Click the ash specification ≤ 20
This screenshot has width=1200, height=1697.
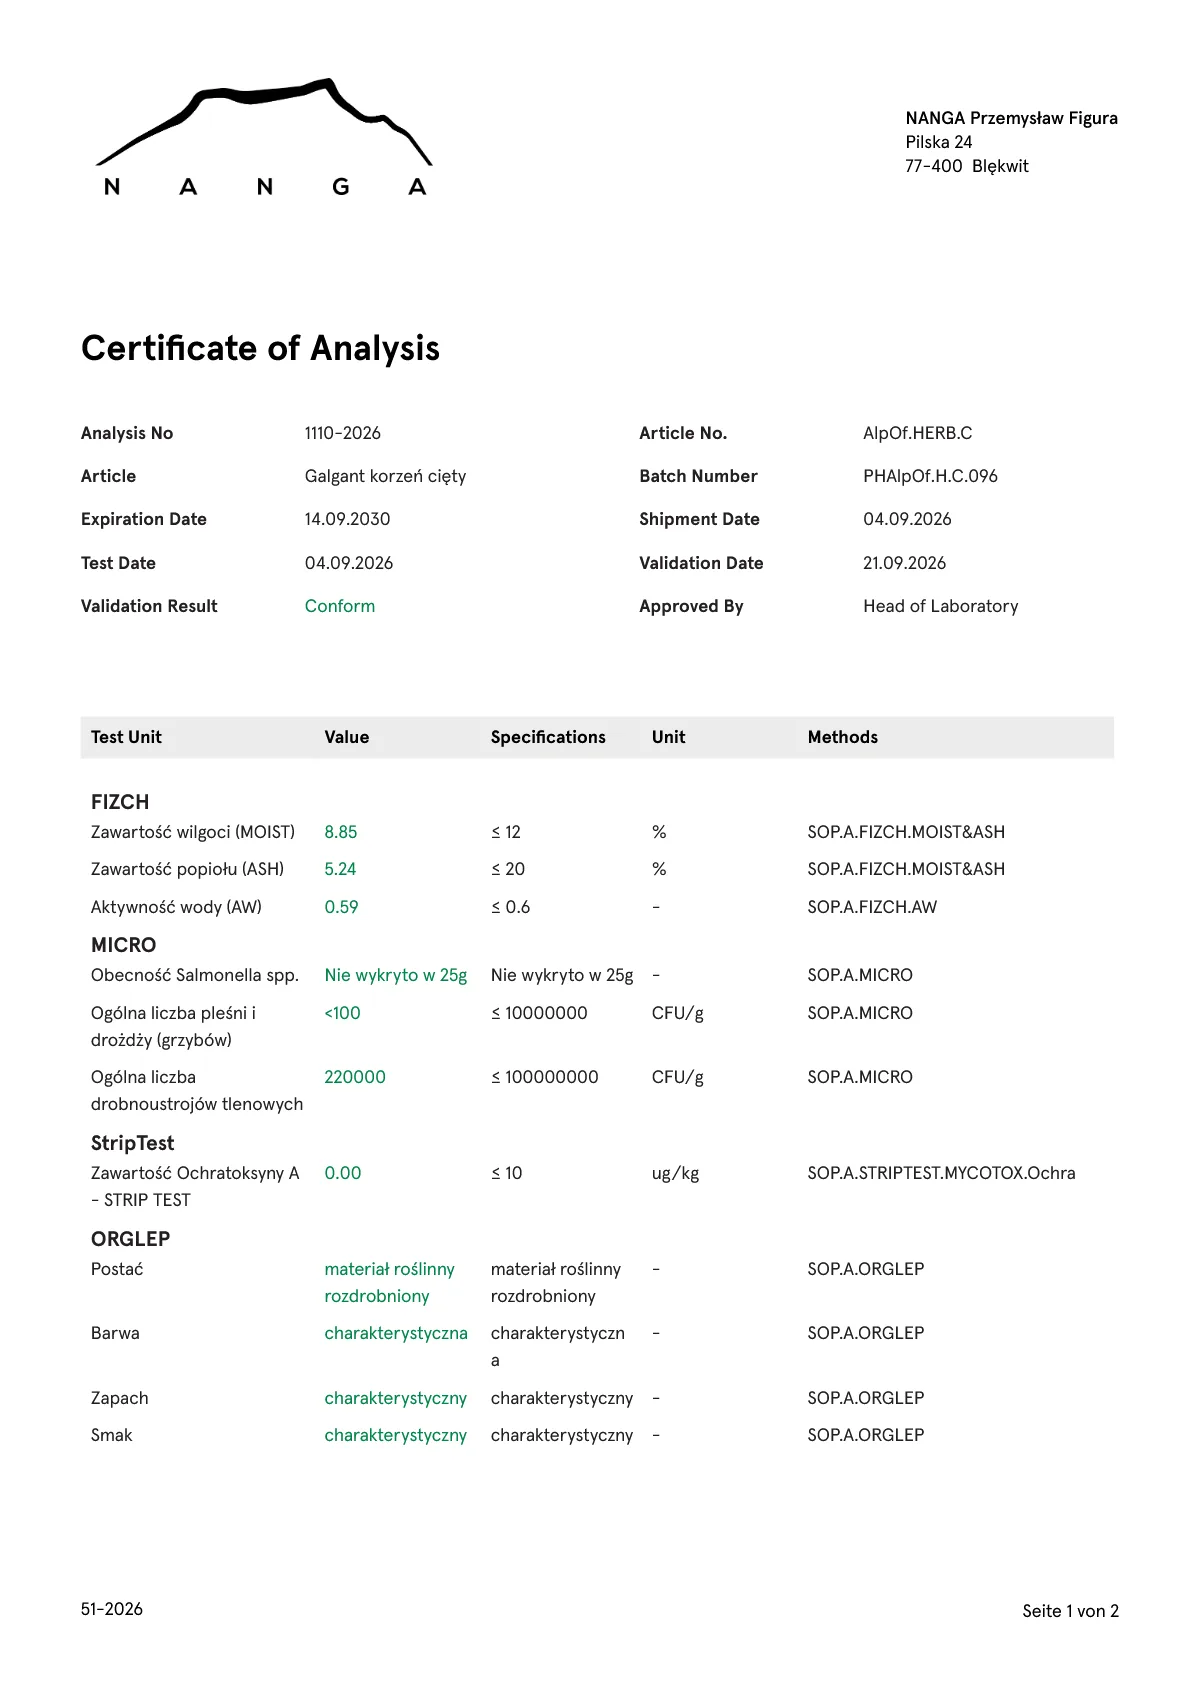[x=508, y=869]
